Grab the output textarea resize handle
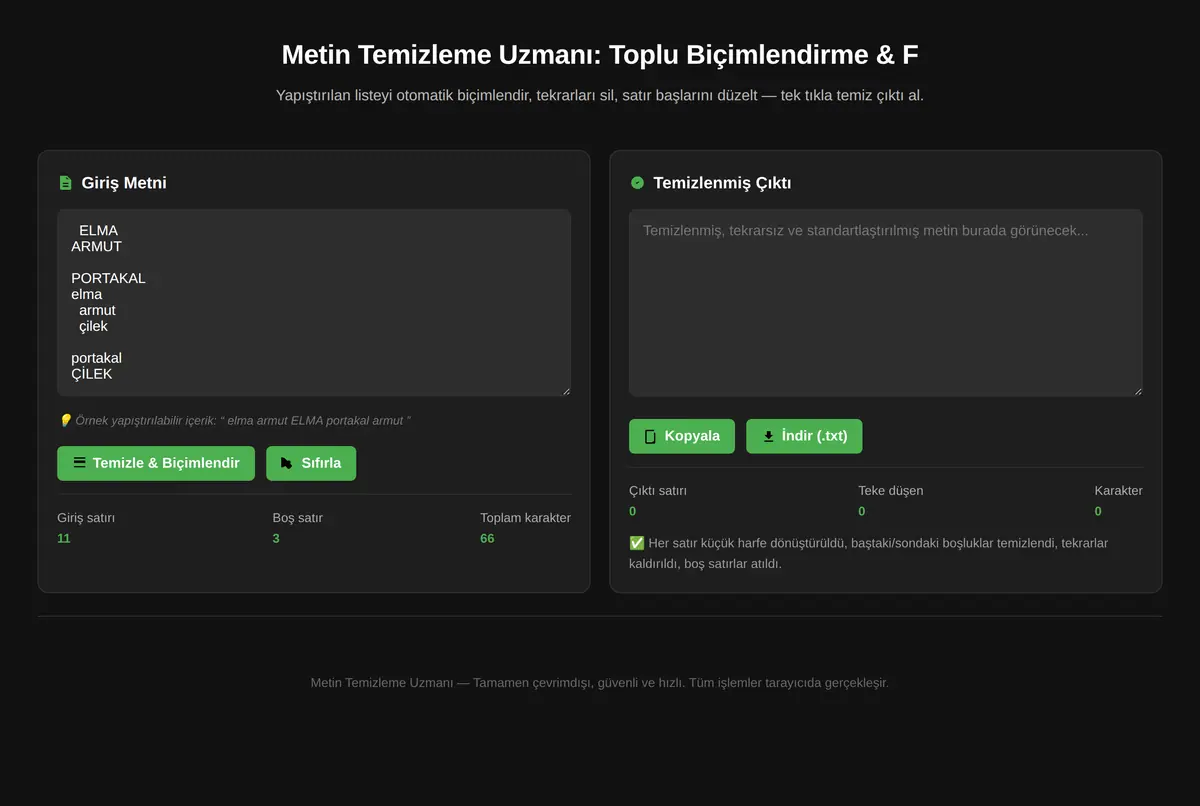 (1137, 391)
